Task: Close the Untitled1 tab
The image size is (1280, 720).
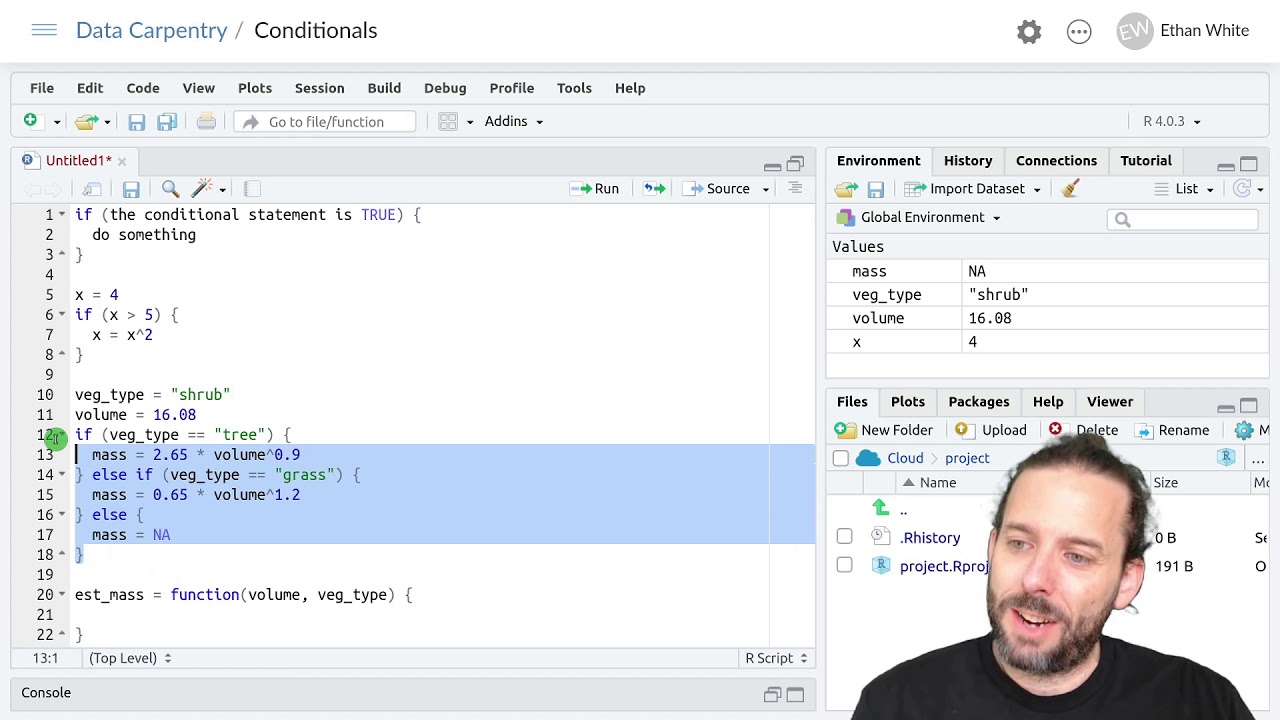Action: (122, 161)
